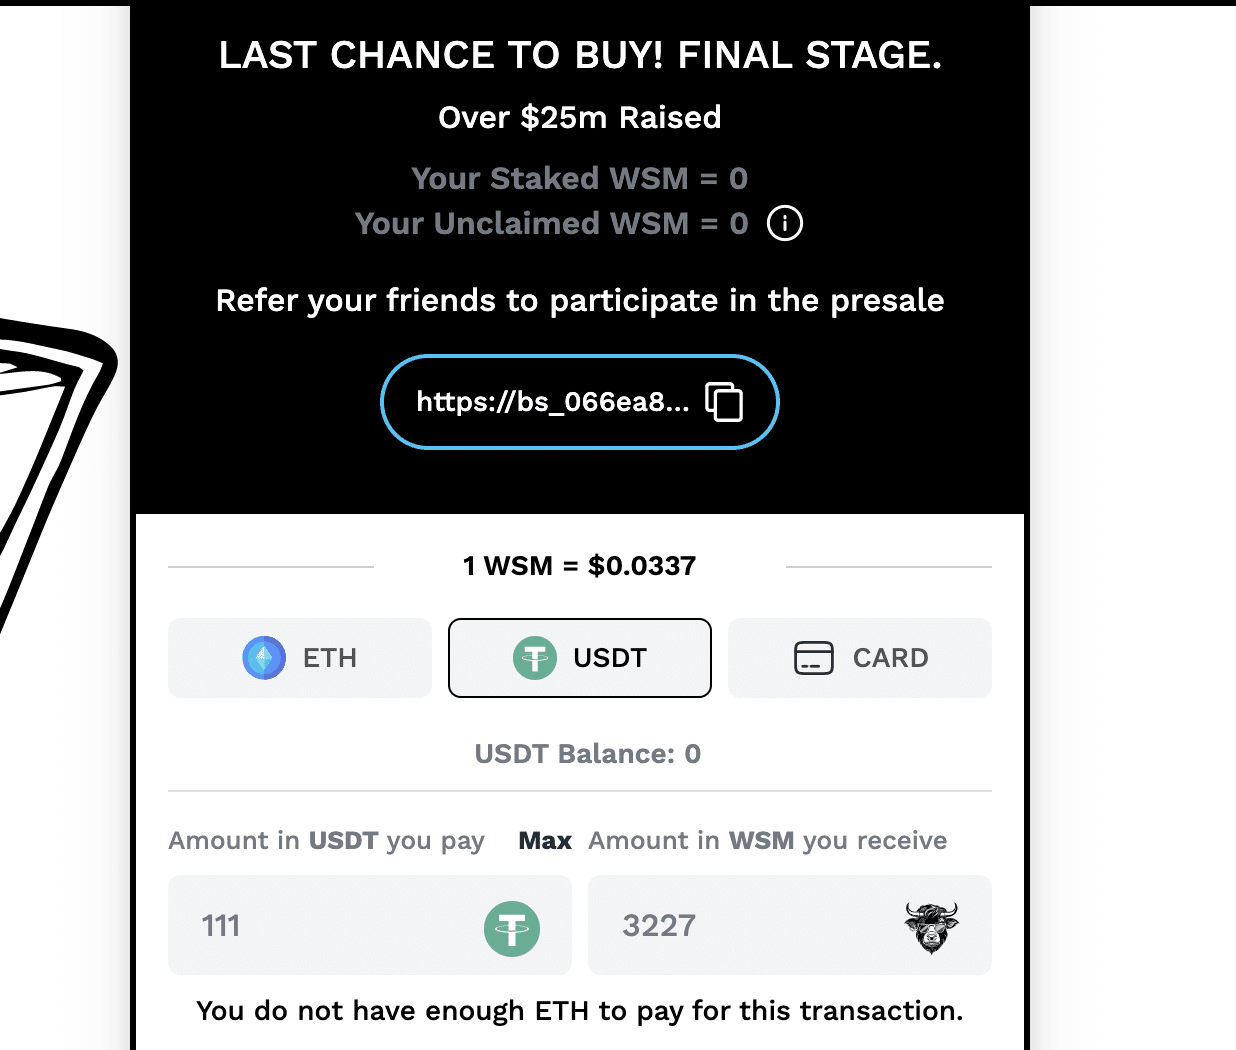Image resolution: width=1236 pixels, height=1050 pixels.
Task: Click the https://bs_066ea8... referral link text
Action: (x=553, y=402)
